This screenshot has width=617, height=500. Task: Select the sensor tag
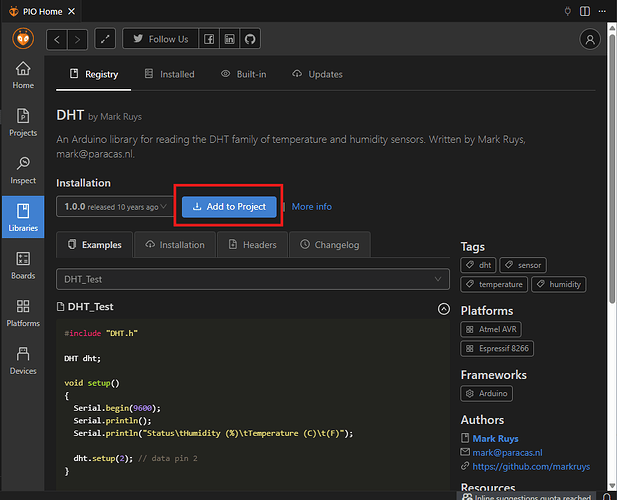click(x=525, y=265)
